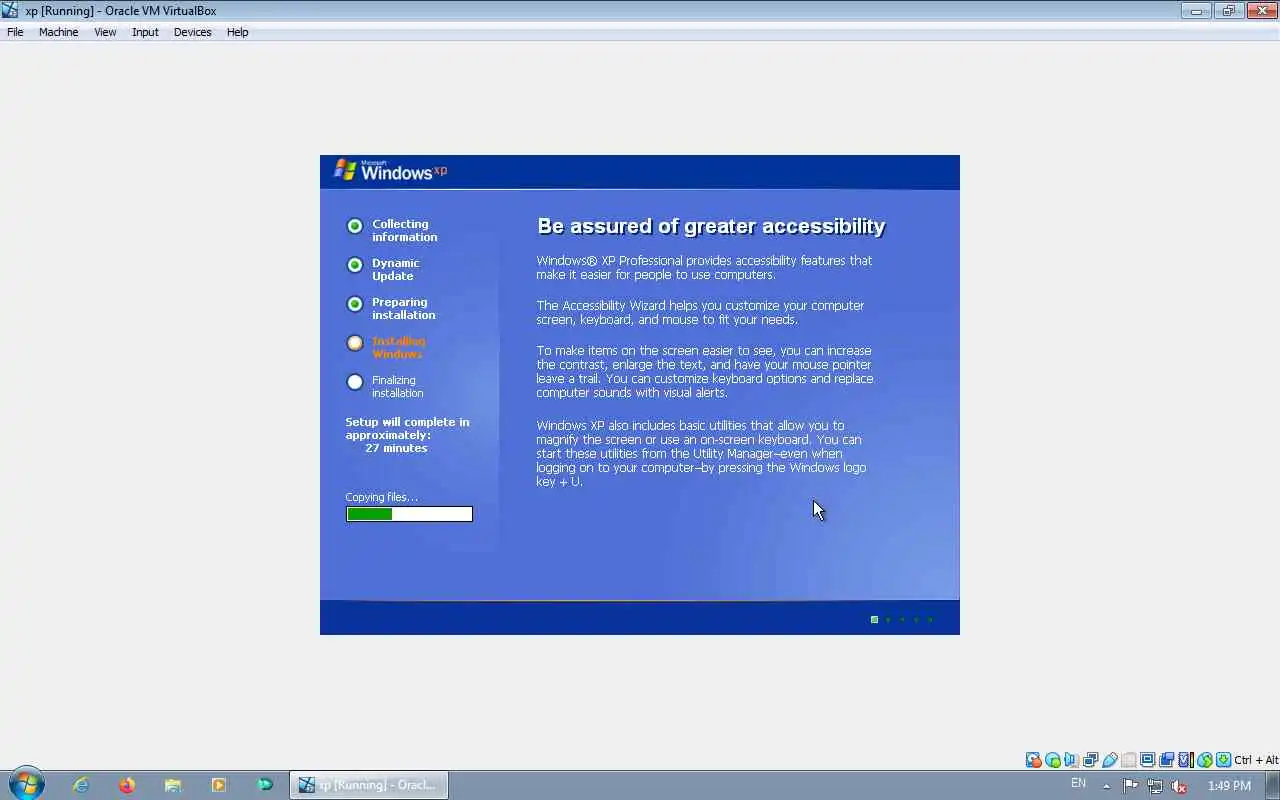Screen dimensions: 1280x800
Task: Close the VirtualBox window
Action: click(1260, 11)
